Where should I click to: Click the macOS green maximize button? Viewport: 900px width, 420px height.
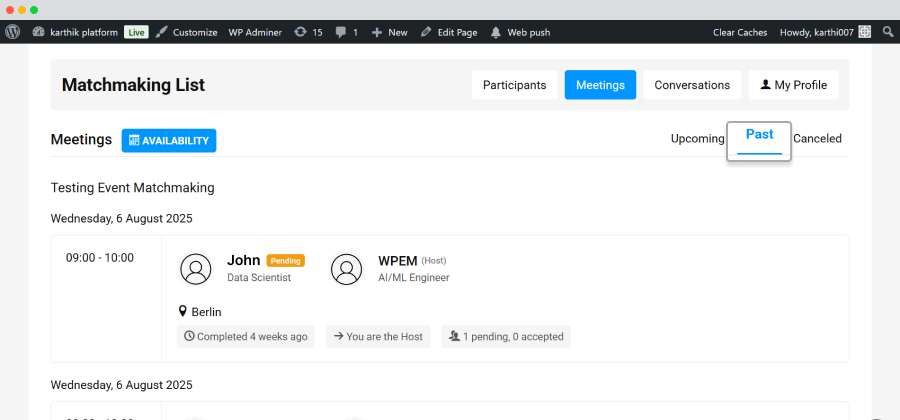(x=34, y=10)
